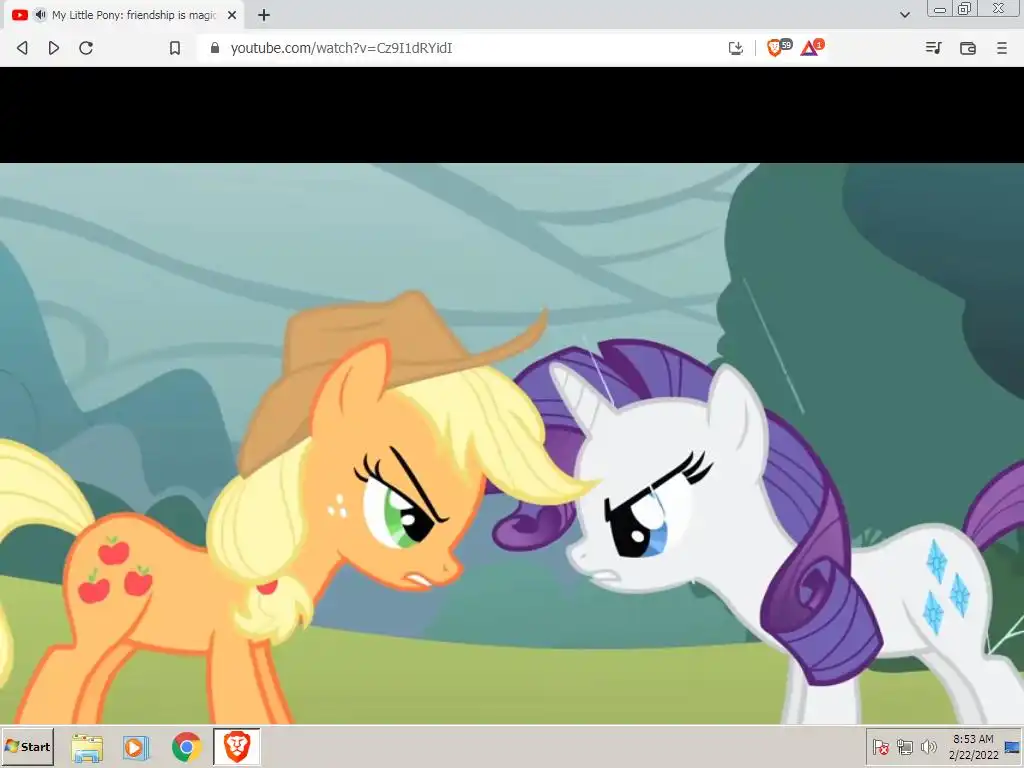
Task: Minimize the Brave browser window
Action: [x=940, y=9]
